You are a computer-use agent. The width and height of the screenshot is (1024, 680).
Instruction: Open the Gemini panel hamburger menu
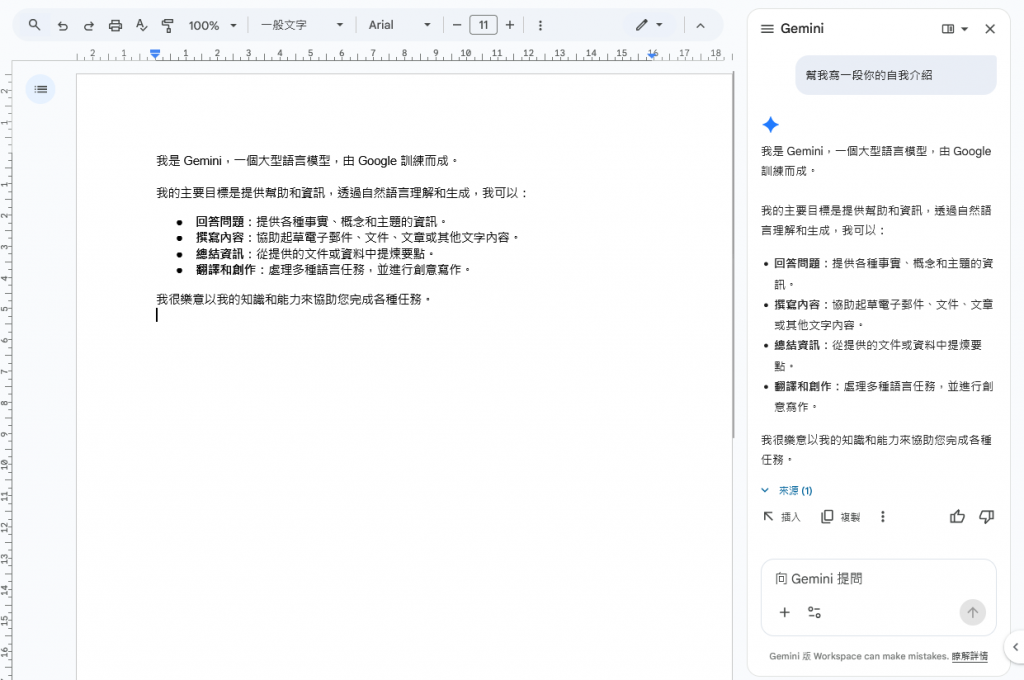coord(767,29)
